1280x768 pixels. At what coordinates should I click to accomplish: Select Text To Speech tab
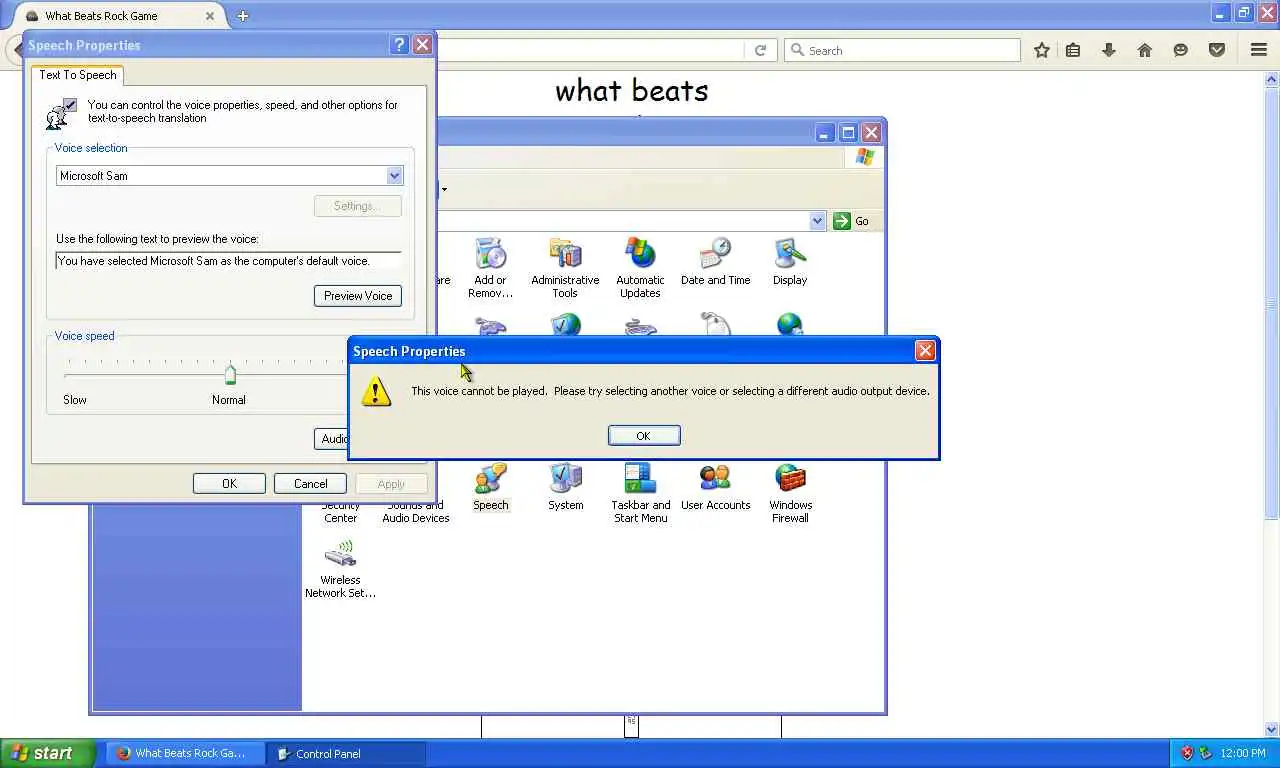(78, 75)
